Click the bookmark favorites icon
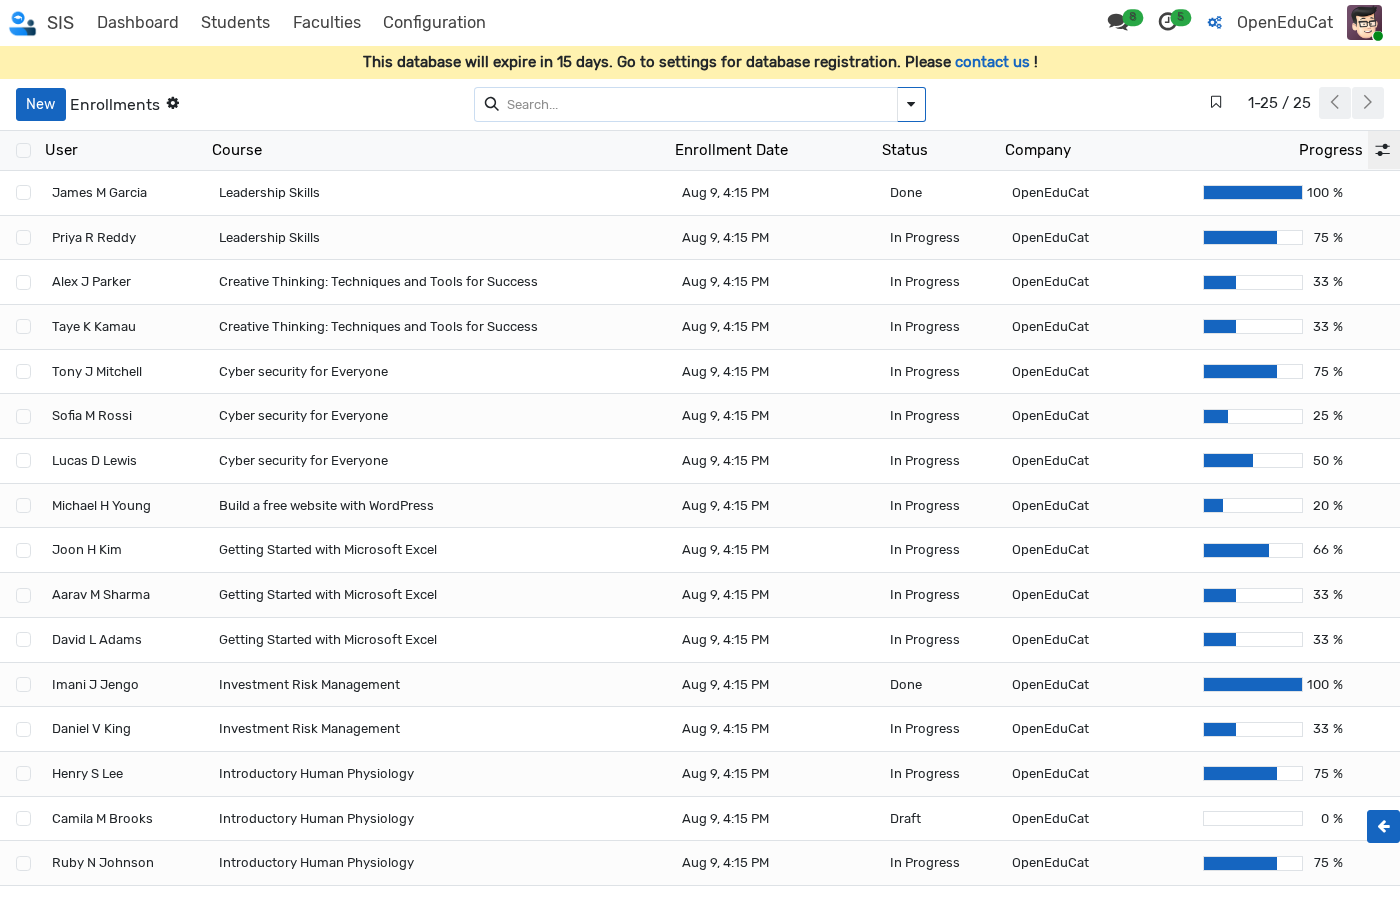The height and width of the screenshot is (900, 1400). [x=1216, y=102]
